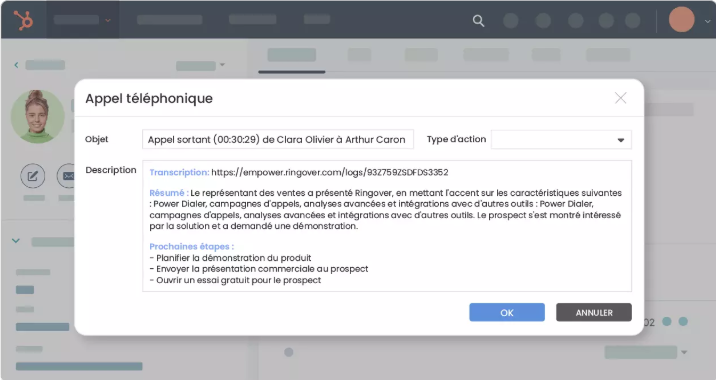The height and width of the screenshot is (380, 716).
Task: Click the email envelope icon behind the dialog
Action: (67, 176)
